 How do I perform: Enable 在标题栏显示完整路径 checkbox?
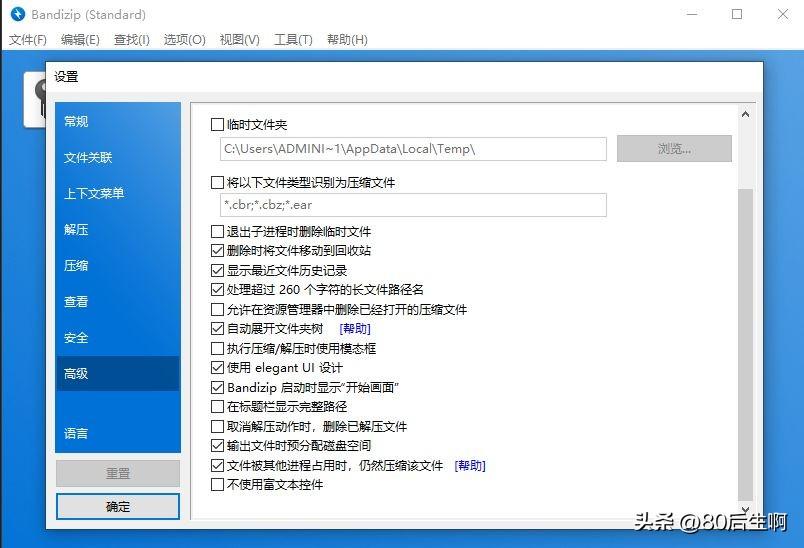point(217,407)
